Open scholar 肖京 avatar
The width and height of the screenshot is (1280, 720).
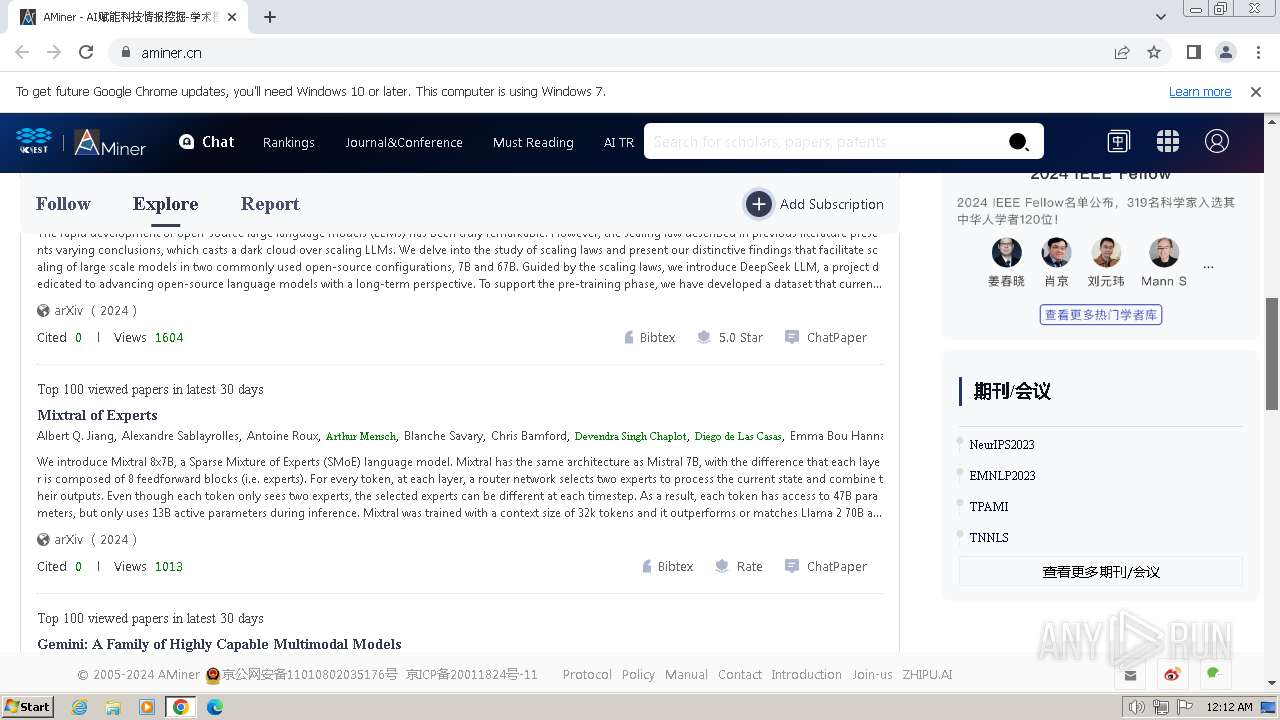tap(1056, 253)
